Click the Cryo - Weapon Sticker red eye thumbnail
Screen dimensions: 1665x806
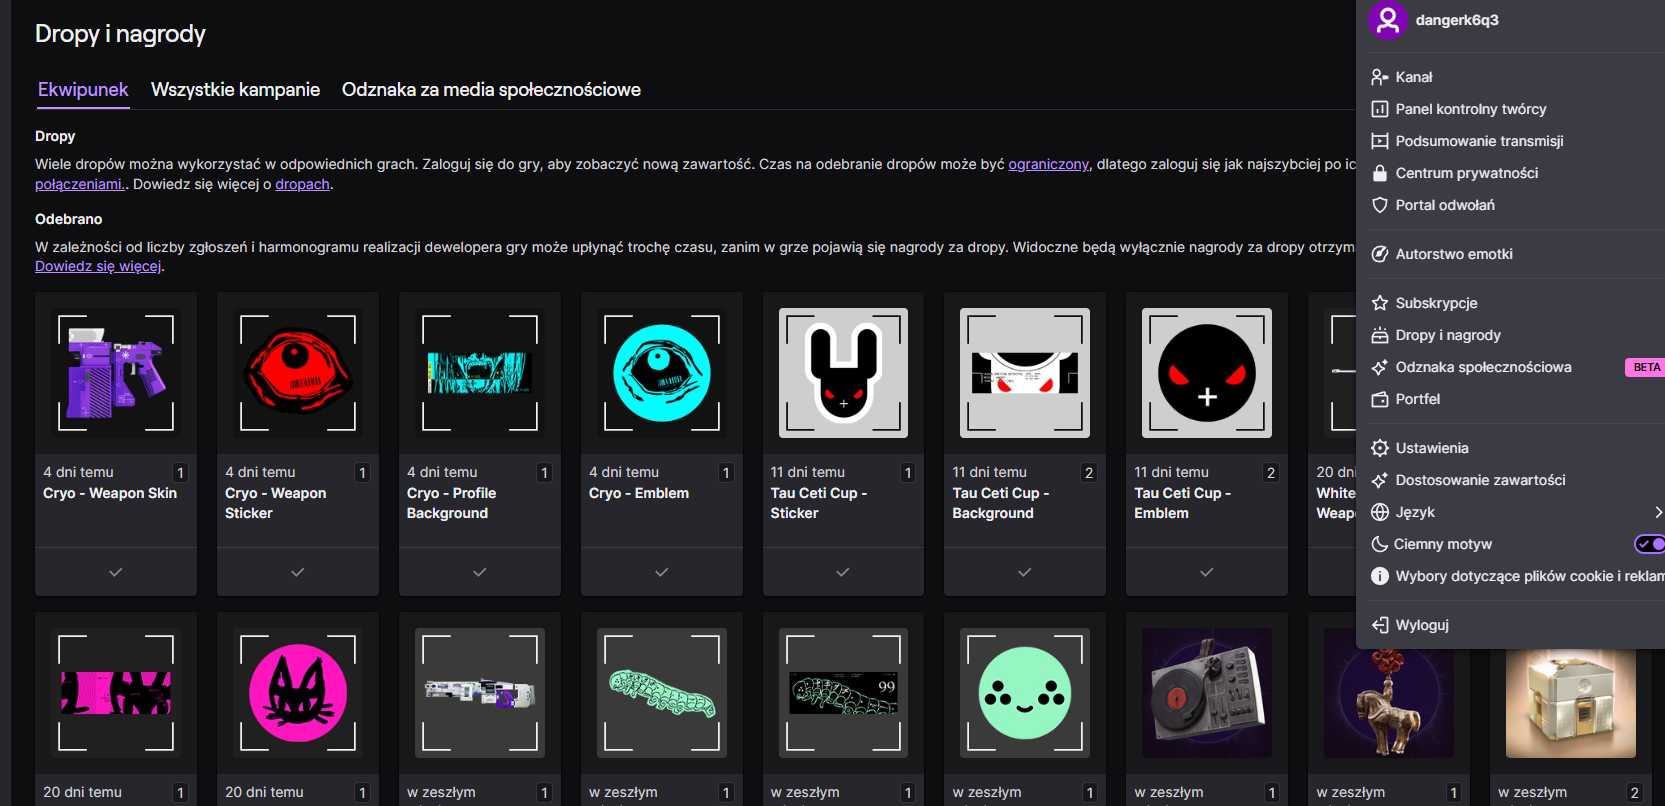[x=298, y=373]
